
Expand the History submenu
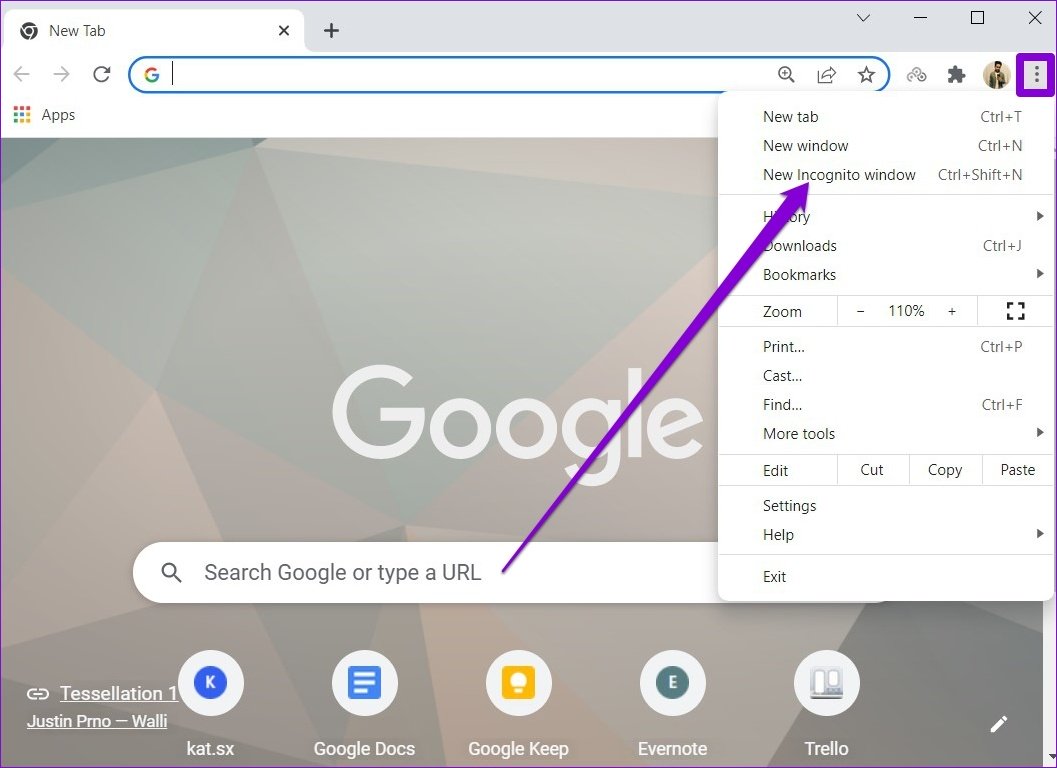click(x=886, y=216)
